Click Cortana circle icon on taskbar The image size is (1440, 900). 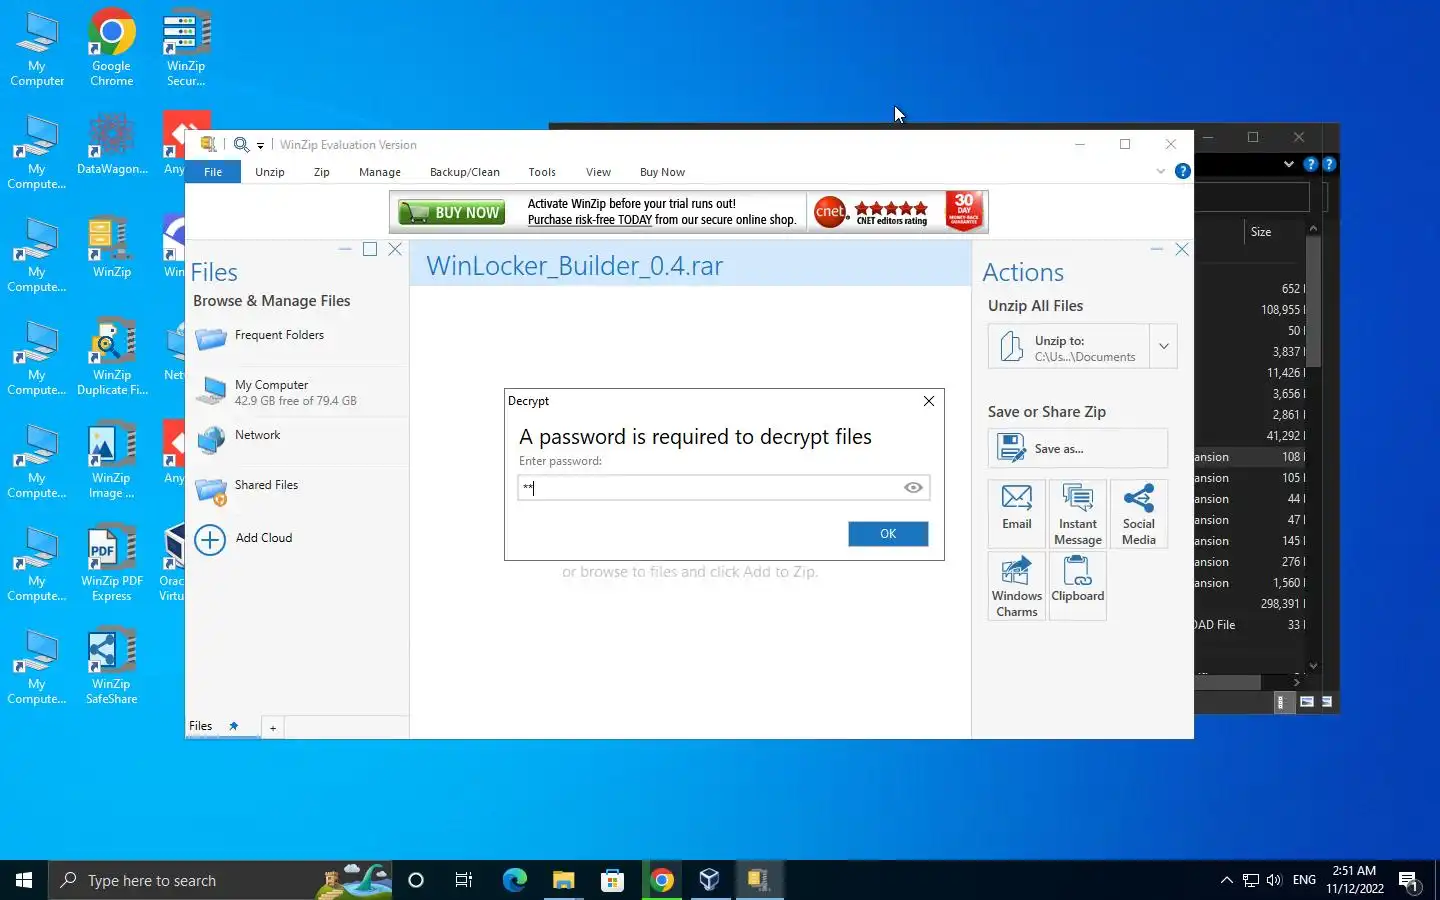click(416, 880)
